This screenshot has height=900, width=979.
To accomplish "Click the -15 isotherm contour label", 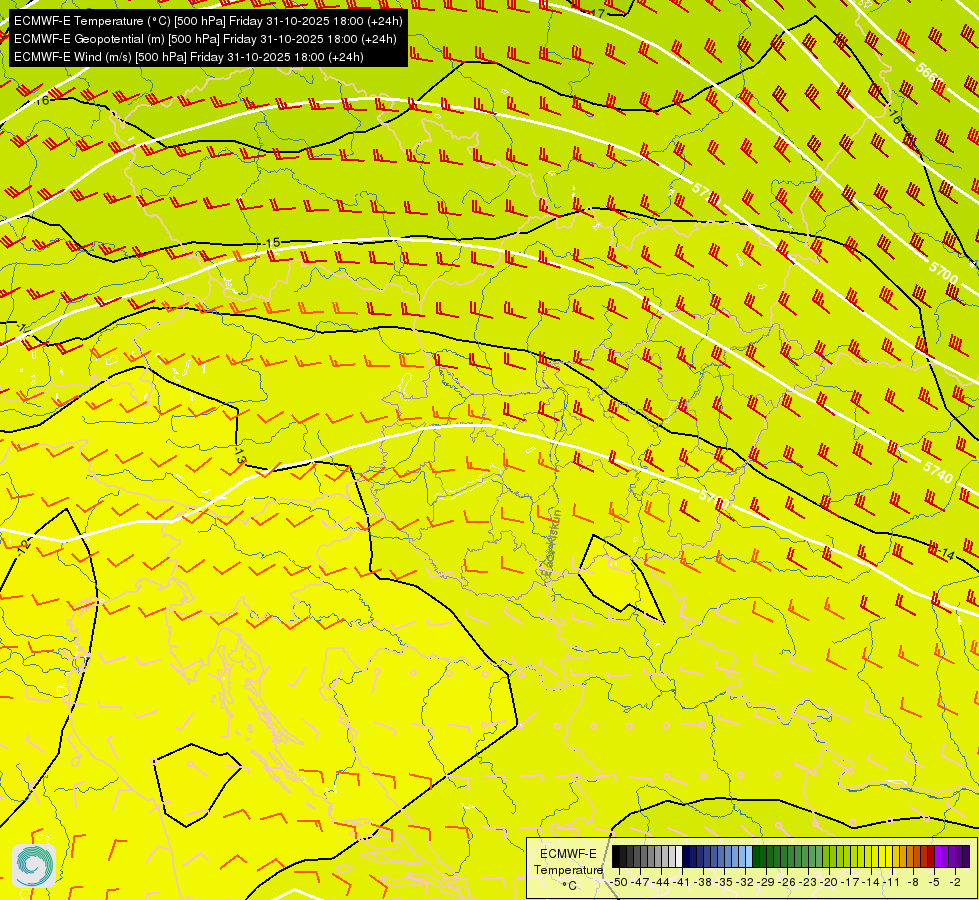I will tap(272, 242).
